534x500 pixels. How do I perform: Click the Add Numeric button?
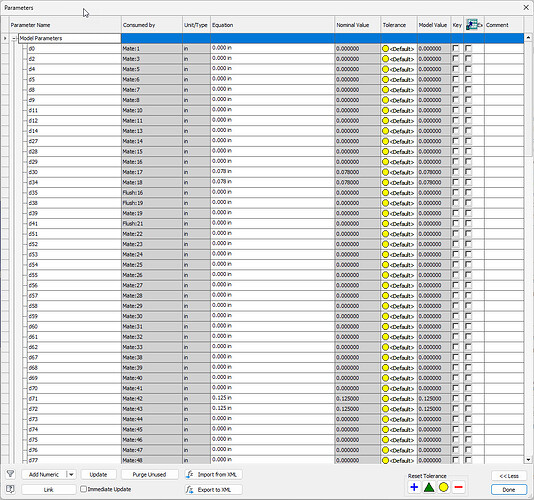coord(44,474)
